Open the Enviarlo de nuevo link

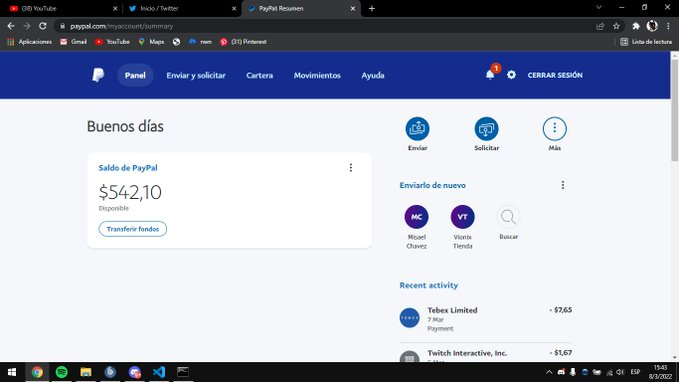click(x=433, y=185)
